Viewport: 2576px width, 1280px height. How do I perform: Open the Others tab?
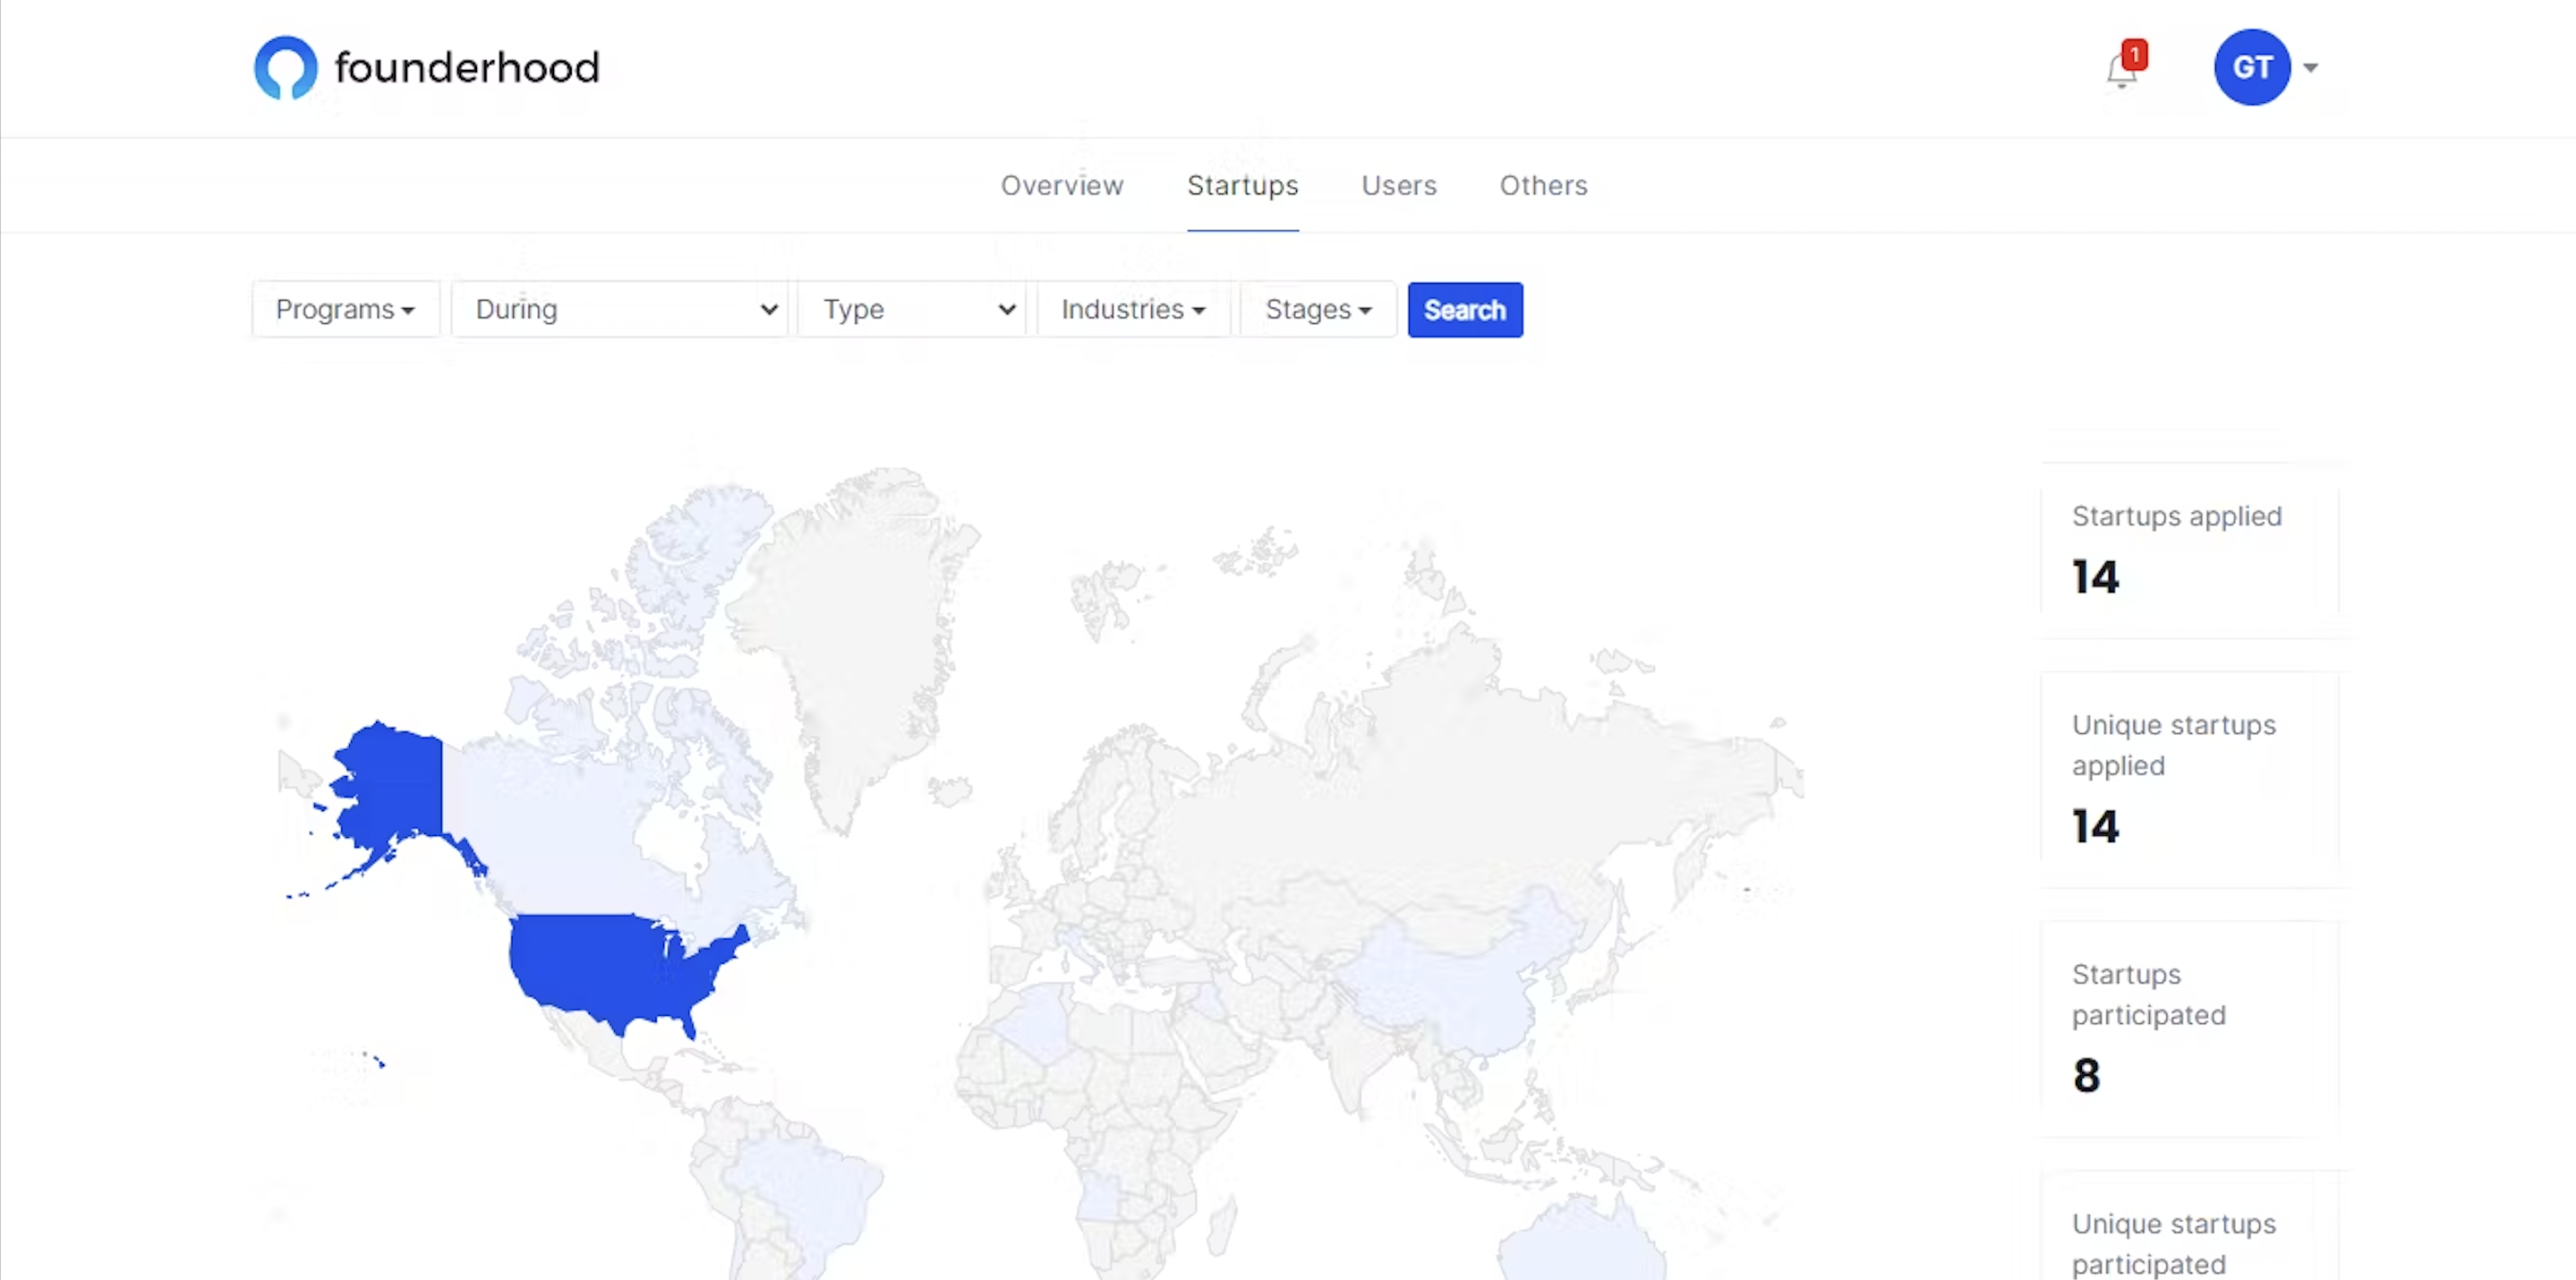(x=1542, y=186)
